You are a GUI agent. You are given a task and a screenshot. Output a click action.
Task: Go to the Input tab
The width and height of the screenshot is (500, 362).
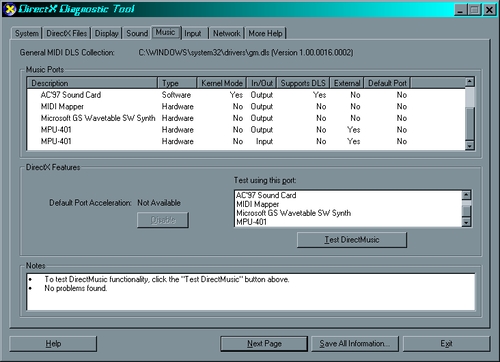click(x=193, y=33)
